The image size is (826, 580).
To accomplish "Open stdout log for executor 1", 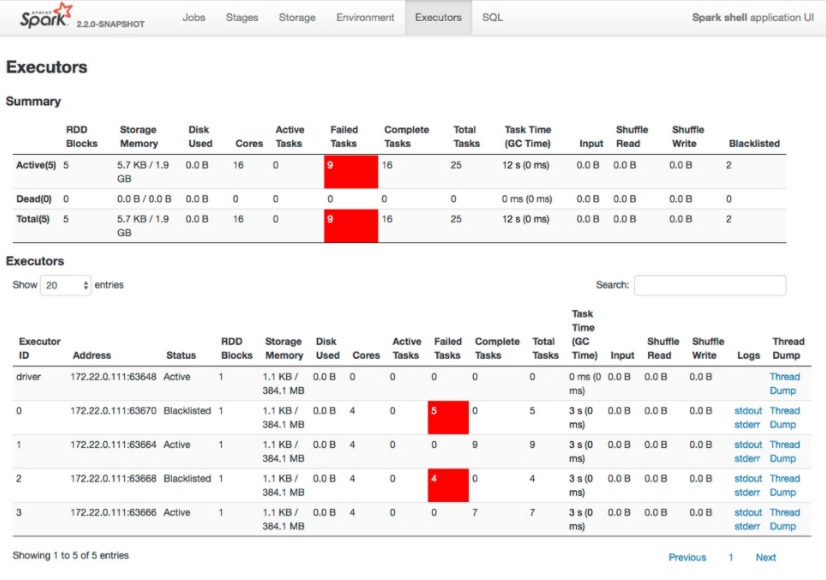I will tap(748, 445).
